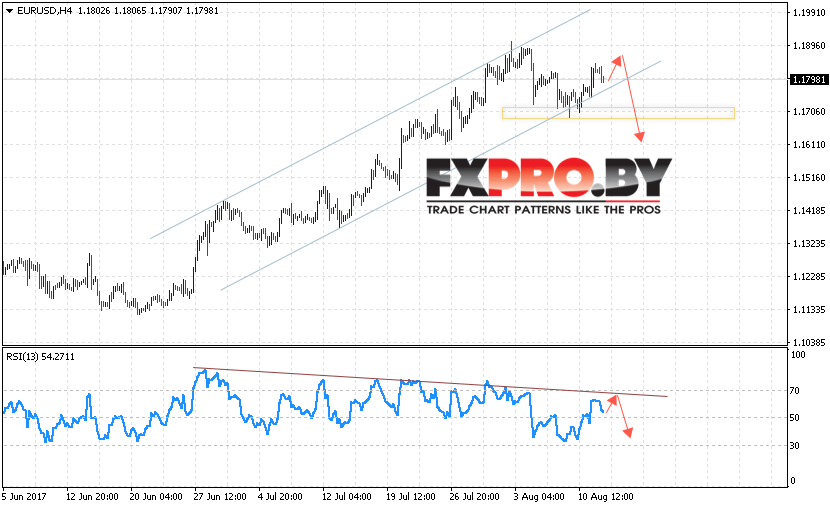This screenshot has width=830, height=508.
Task: Select RSI scale level 70
Action: click(795, 391)
